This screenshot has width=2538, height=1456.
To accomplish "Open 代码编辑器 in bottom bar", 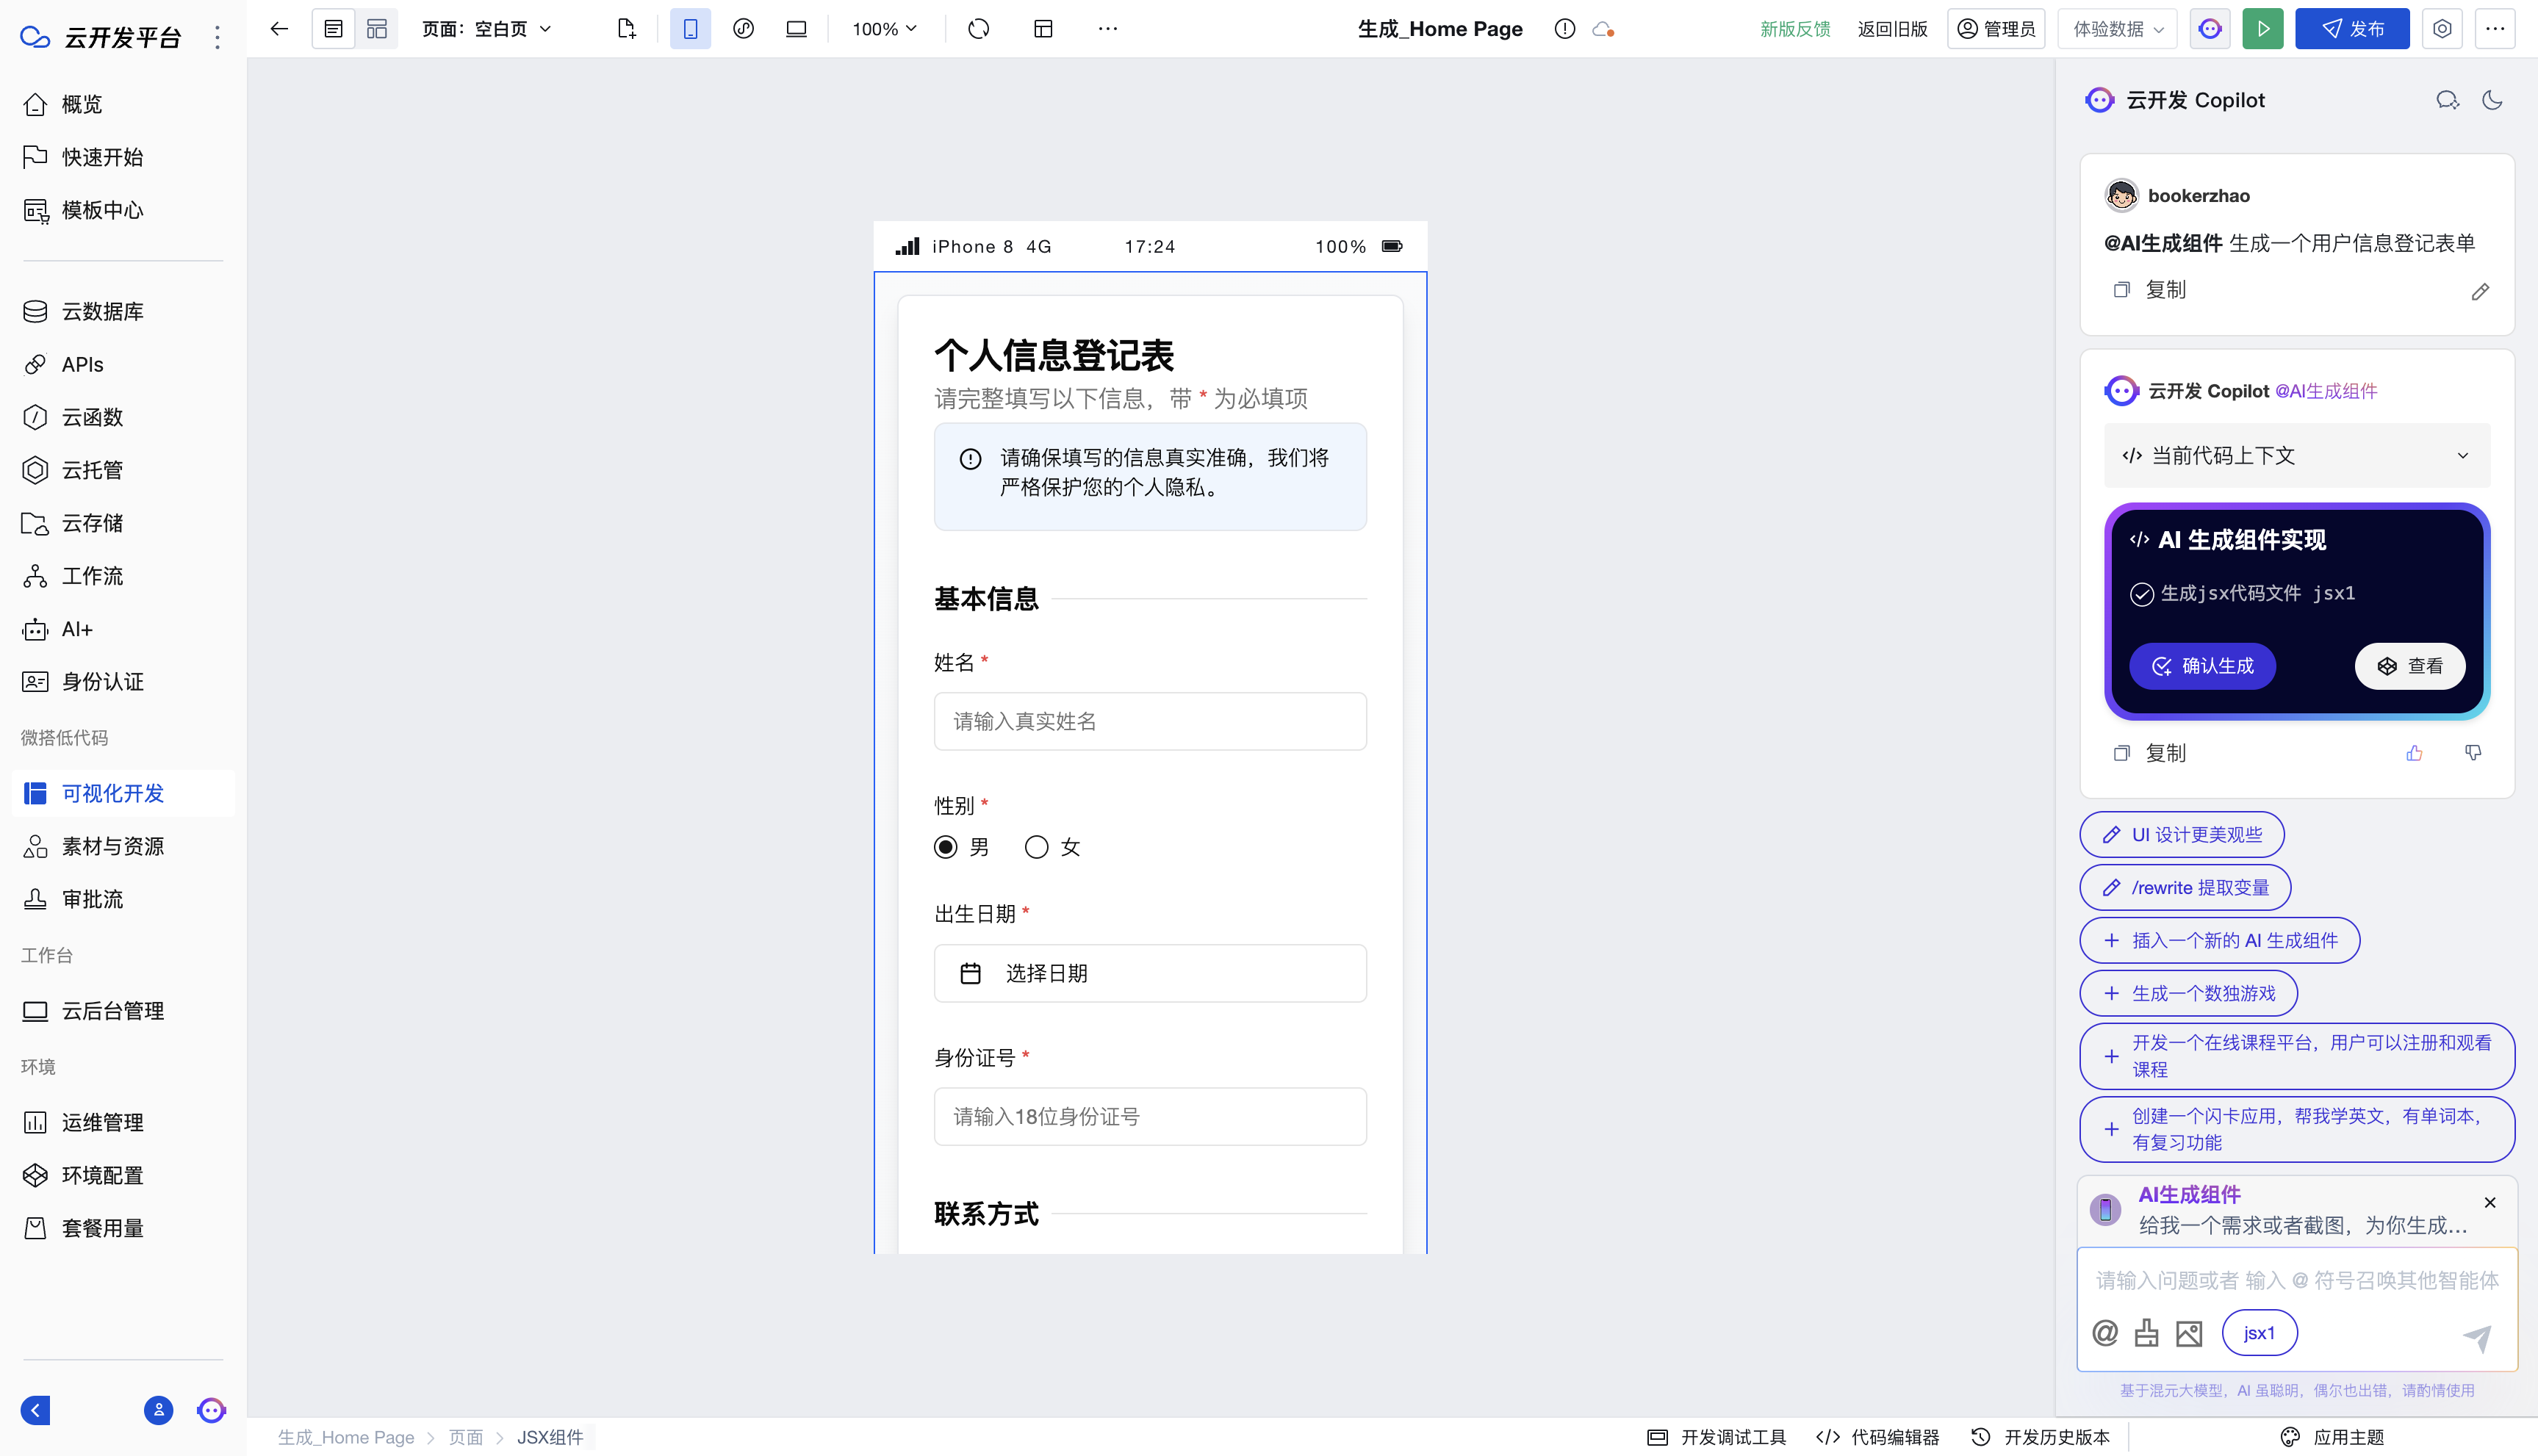I will [x=1878, y=1437].
